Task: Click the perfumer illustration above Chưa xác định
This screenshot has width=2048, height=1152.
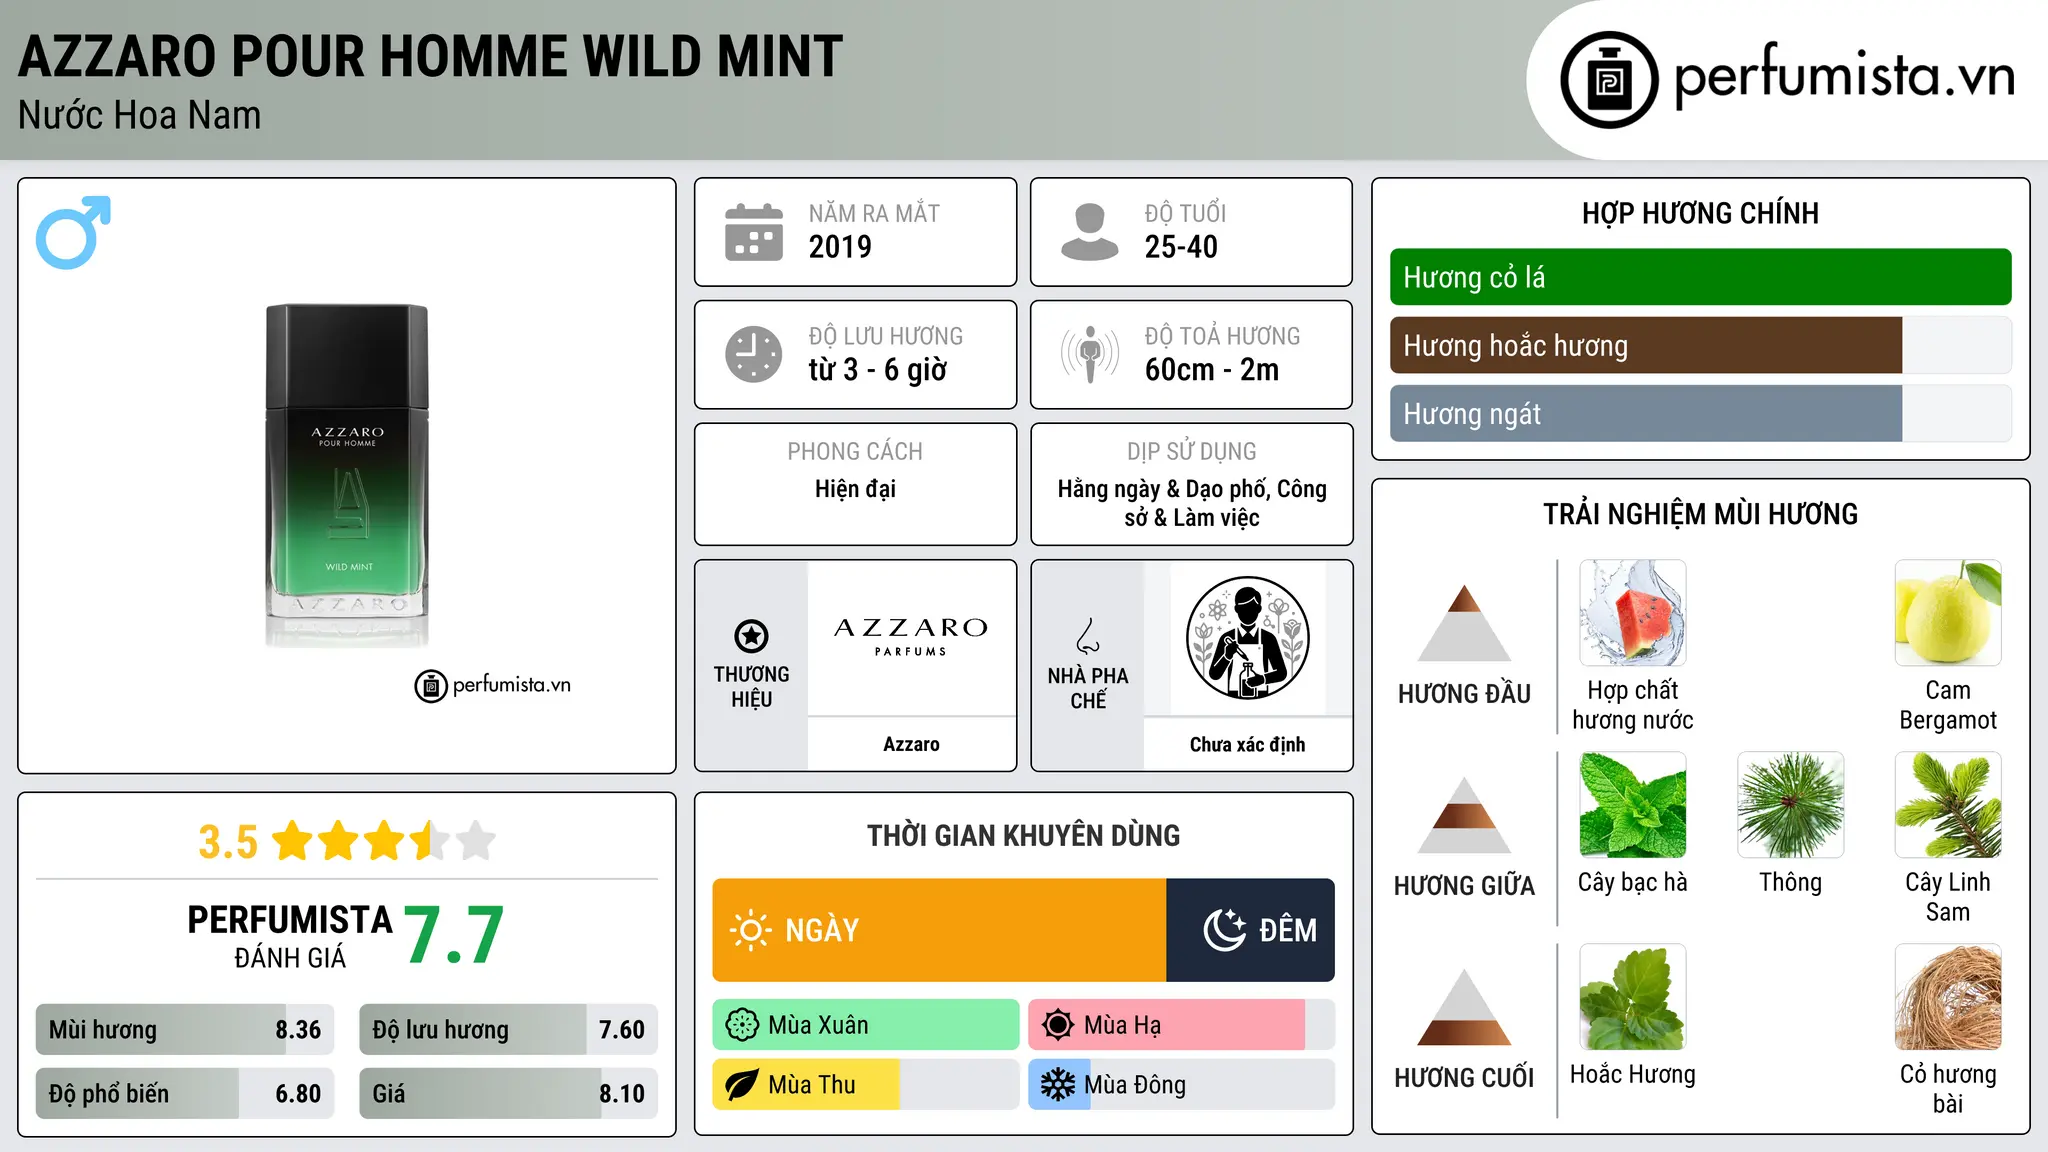Action: tap(1247, 638)
